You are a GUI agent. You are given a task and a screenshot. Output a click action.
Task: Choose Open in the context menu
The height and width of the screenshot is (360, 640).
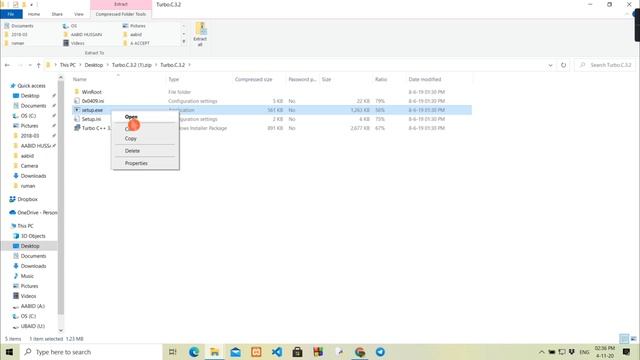coord(131,117)
